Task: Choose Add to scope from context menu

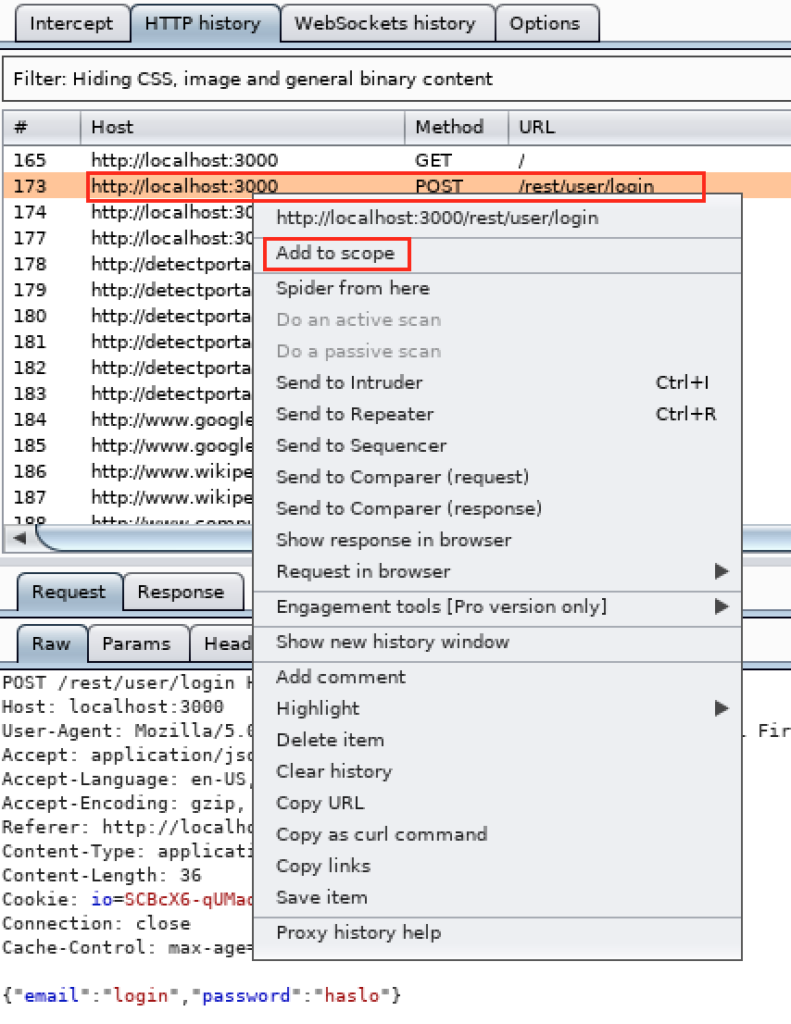Action: point(336,253)
